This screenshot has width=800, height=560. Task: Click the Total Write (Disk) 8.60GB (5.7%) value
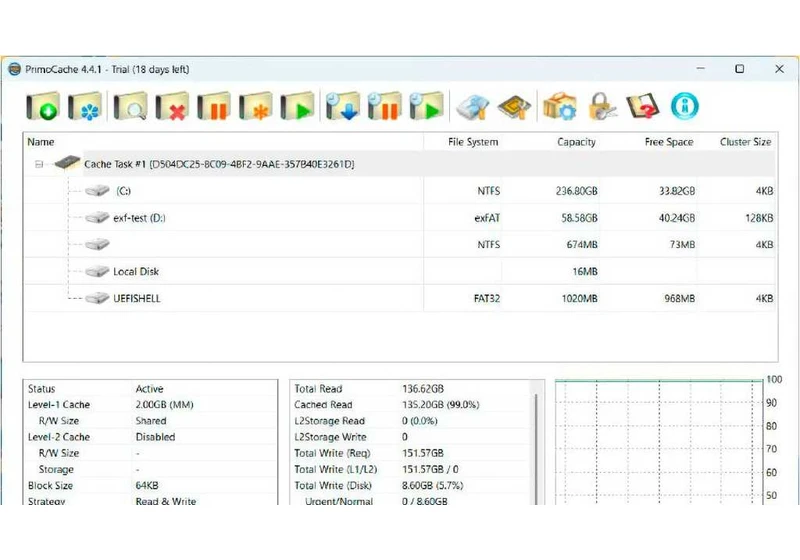[433, 486]
